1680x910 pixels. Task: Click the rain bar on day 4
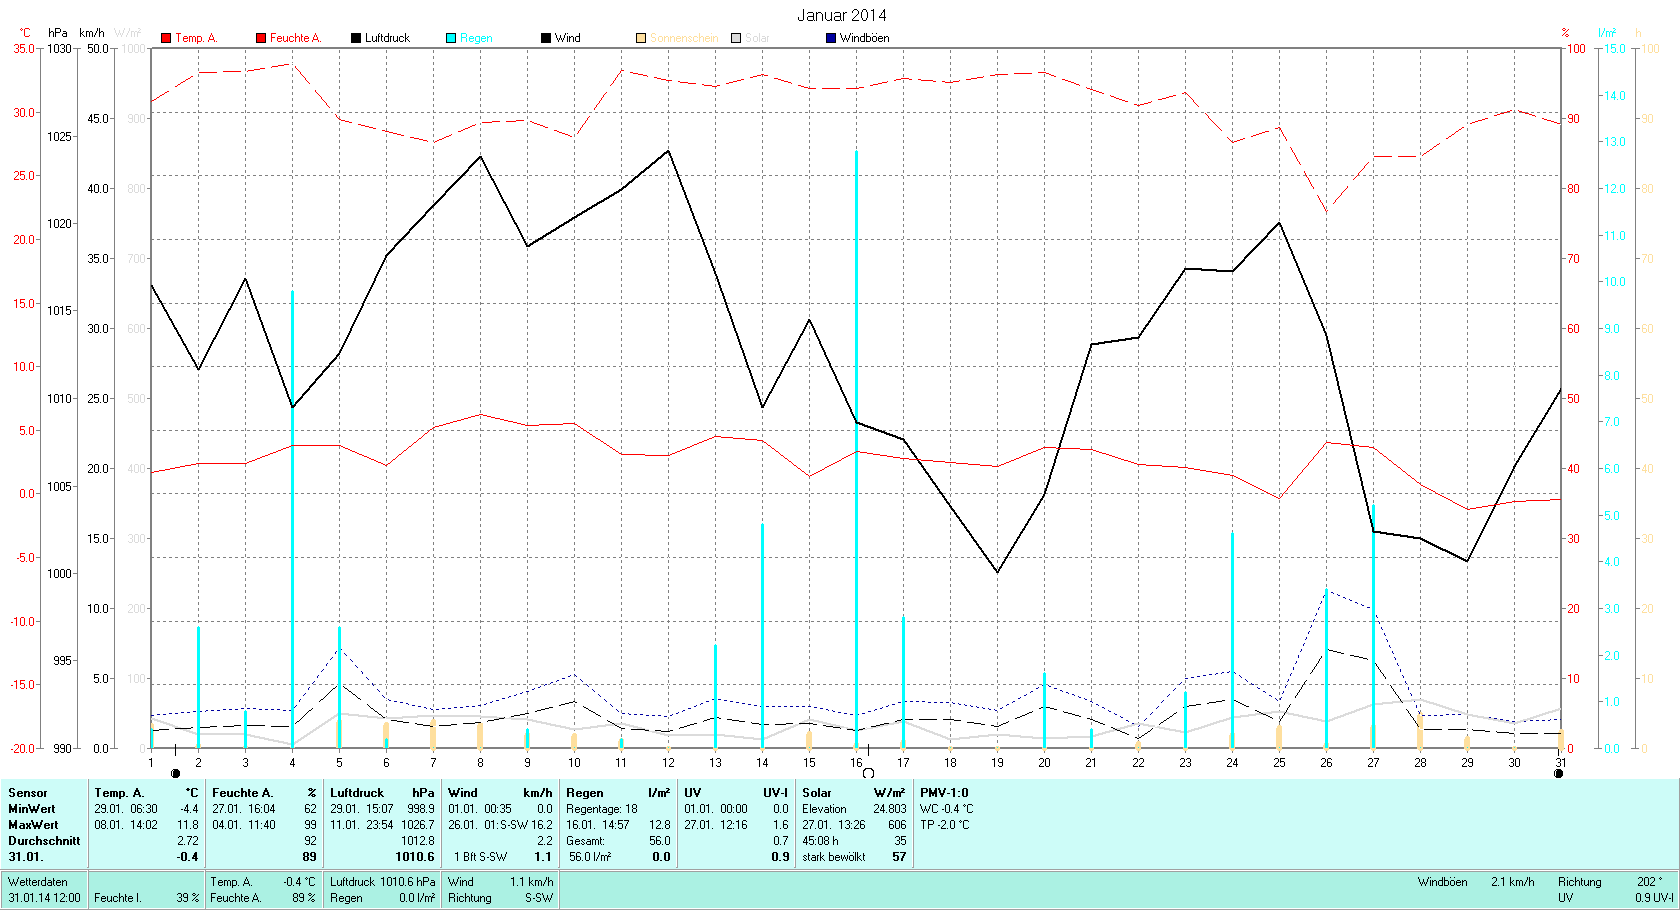[292, 519]
